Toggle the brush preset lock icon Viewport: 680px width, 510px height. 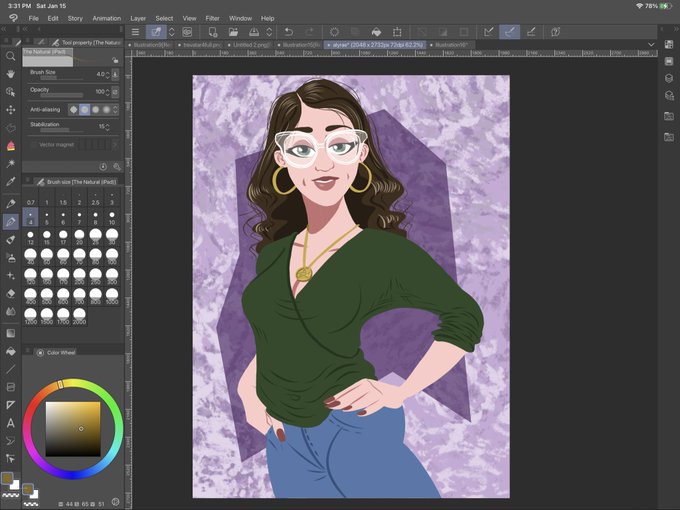[x=115, y=60]
